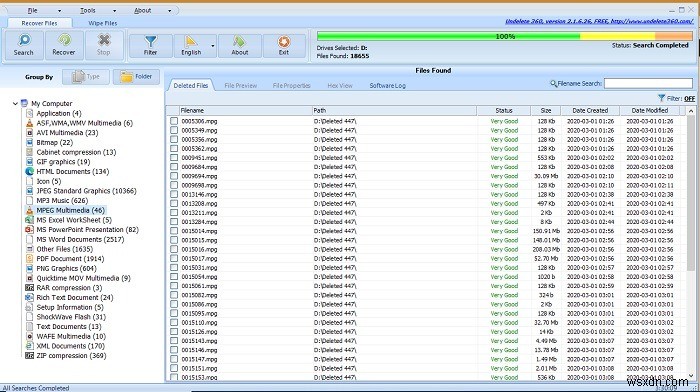Click the file list vertical scrollbar
The width and height of the screenshot is (700, 392).
click(691, 243)
